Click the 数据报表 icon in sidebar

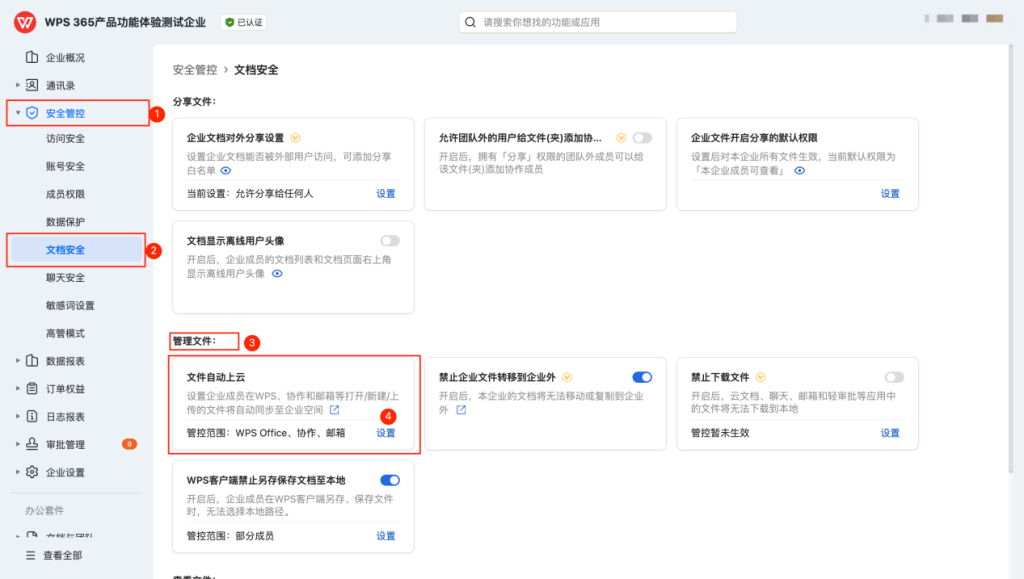[x=31, y=360]
